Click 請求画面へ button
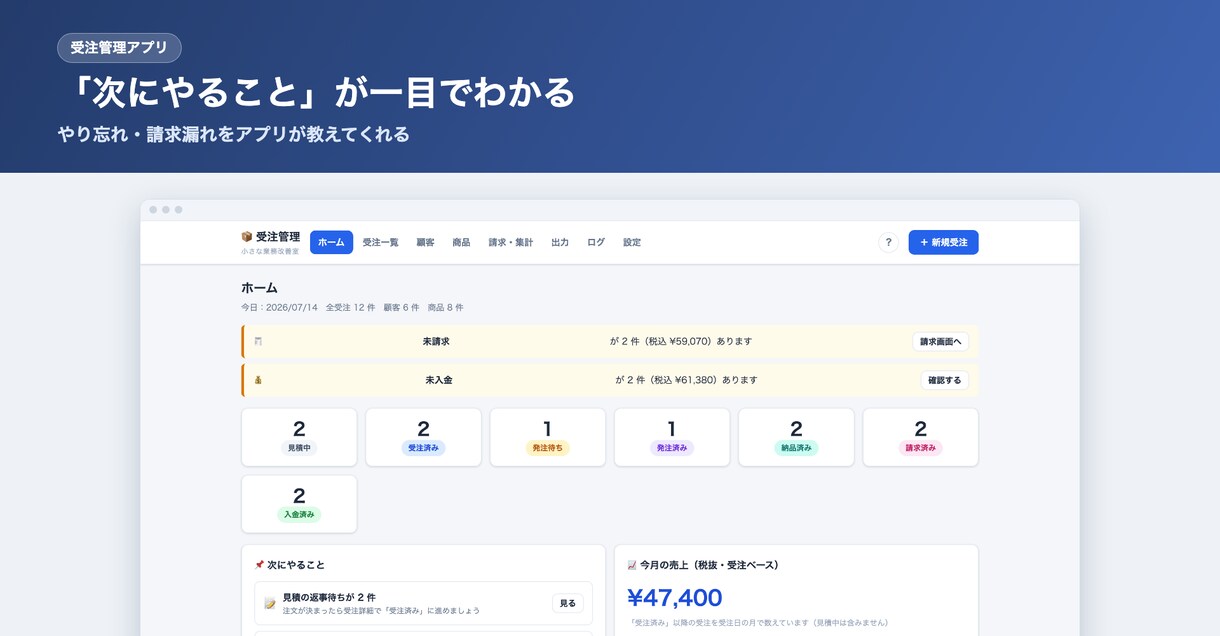 940,341
